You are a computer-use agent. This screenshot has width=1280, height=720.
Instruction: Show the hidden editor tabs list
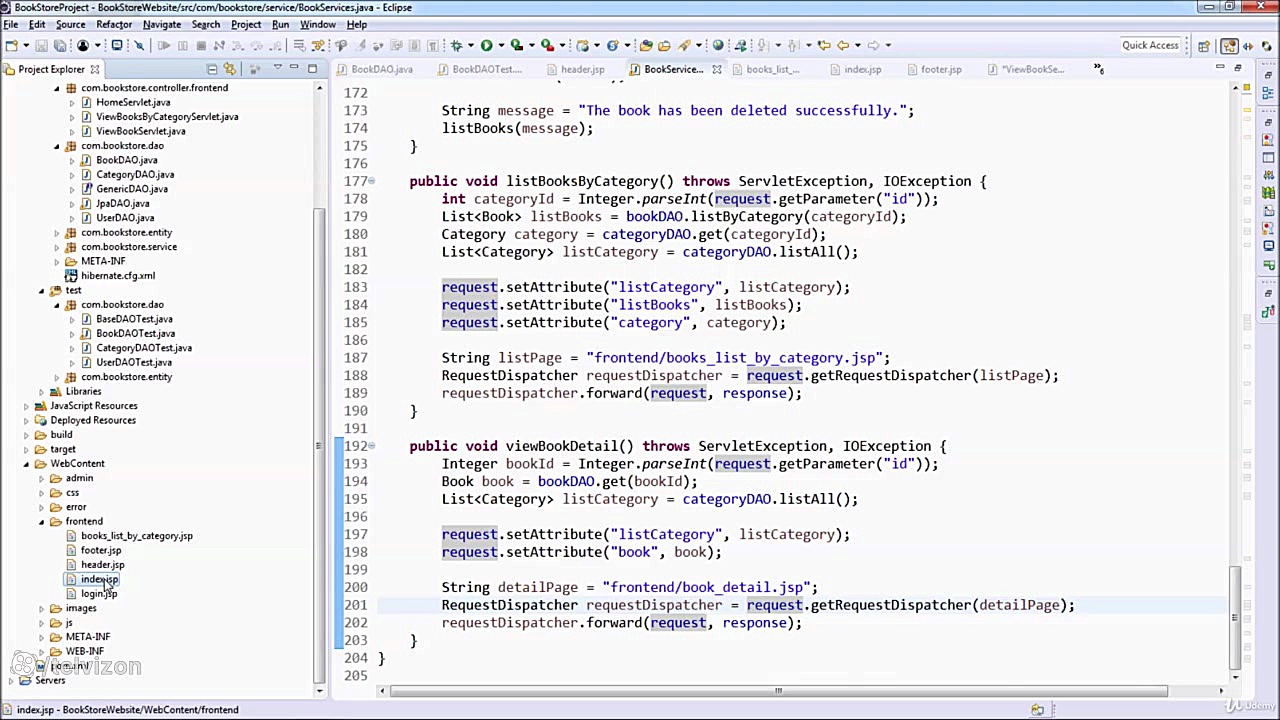(1098, 69)
